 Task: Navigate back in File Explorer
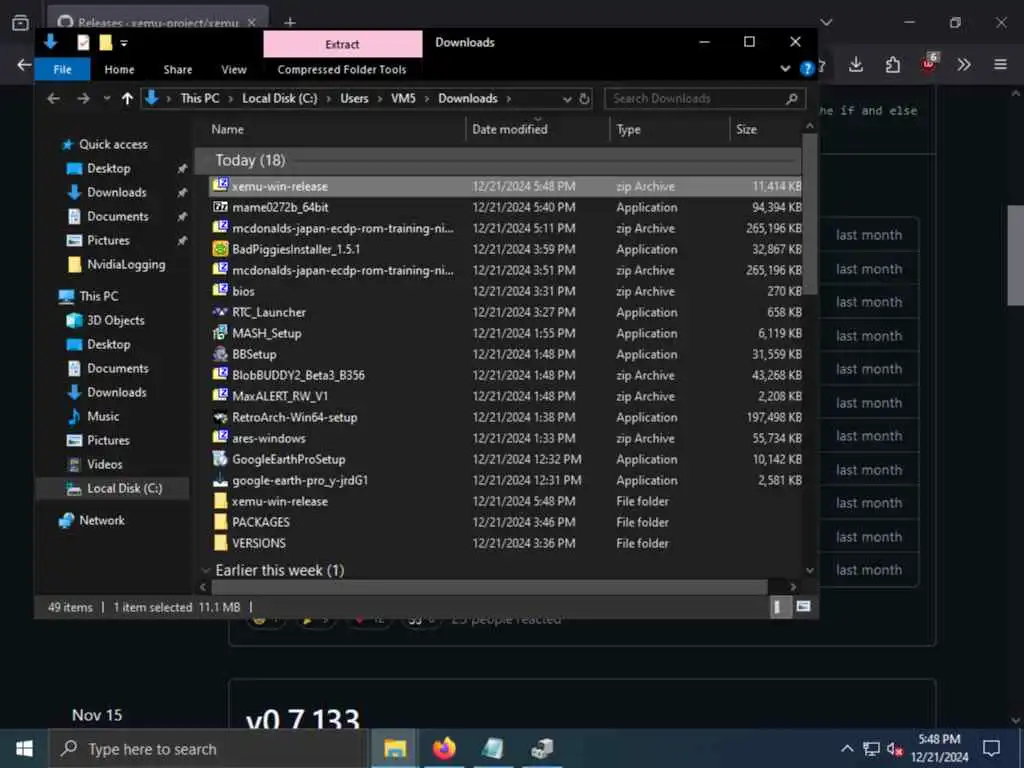(54, 99)
